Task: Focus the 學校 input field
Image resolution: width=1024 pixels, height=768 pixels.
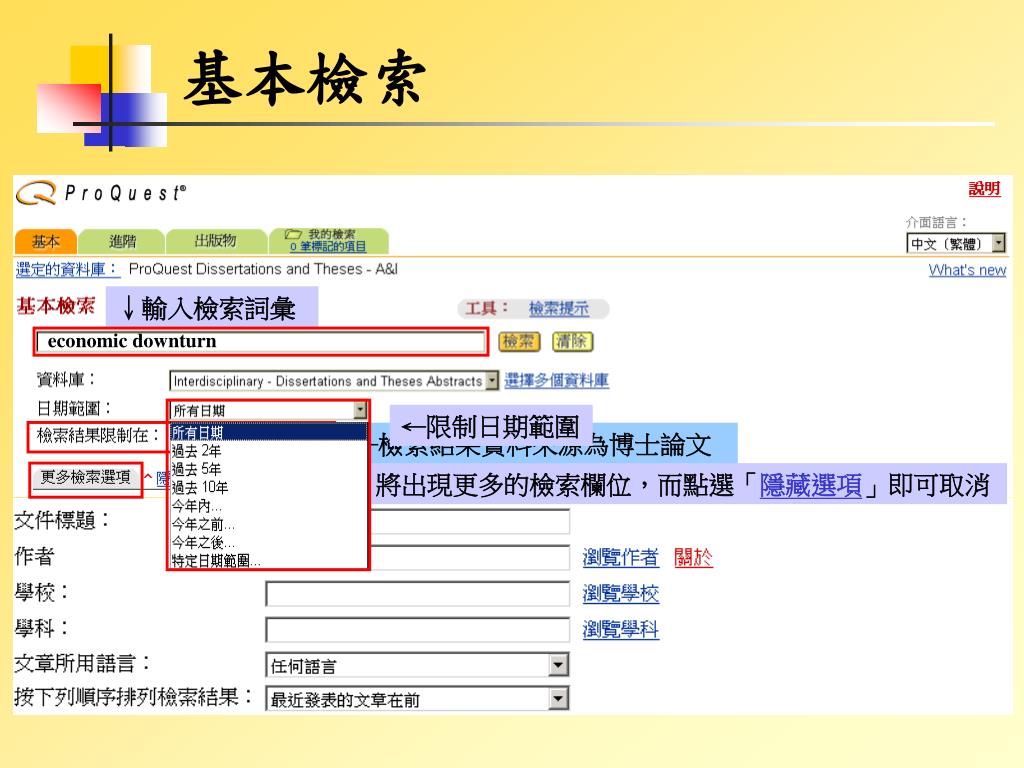Action: 417,594
